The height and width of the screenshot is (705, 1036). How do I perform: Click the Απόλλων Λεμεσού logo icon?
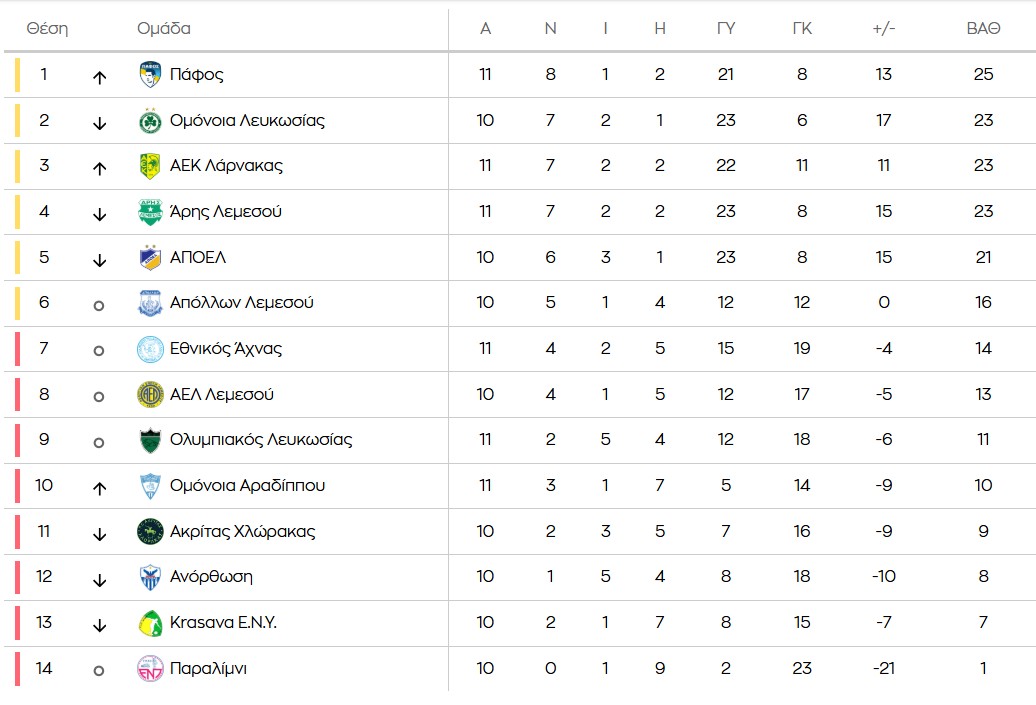(x=150, y=303)
